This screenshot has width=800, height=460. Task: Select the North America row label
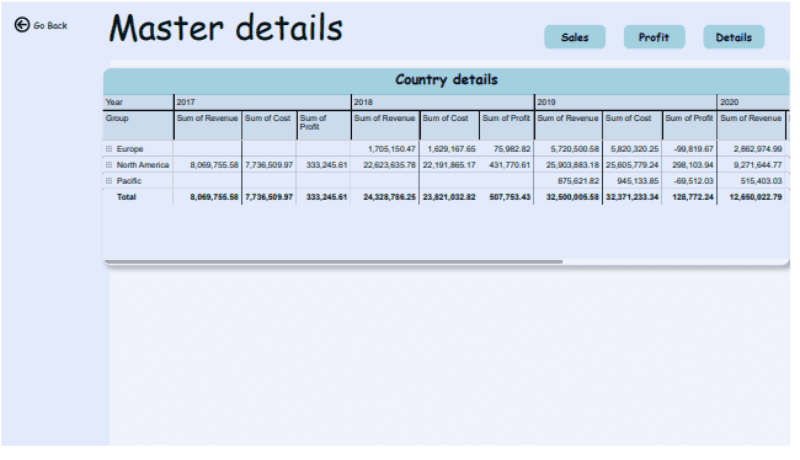144,166
